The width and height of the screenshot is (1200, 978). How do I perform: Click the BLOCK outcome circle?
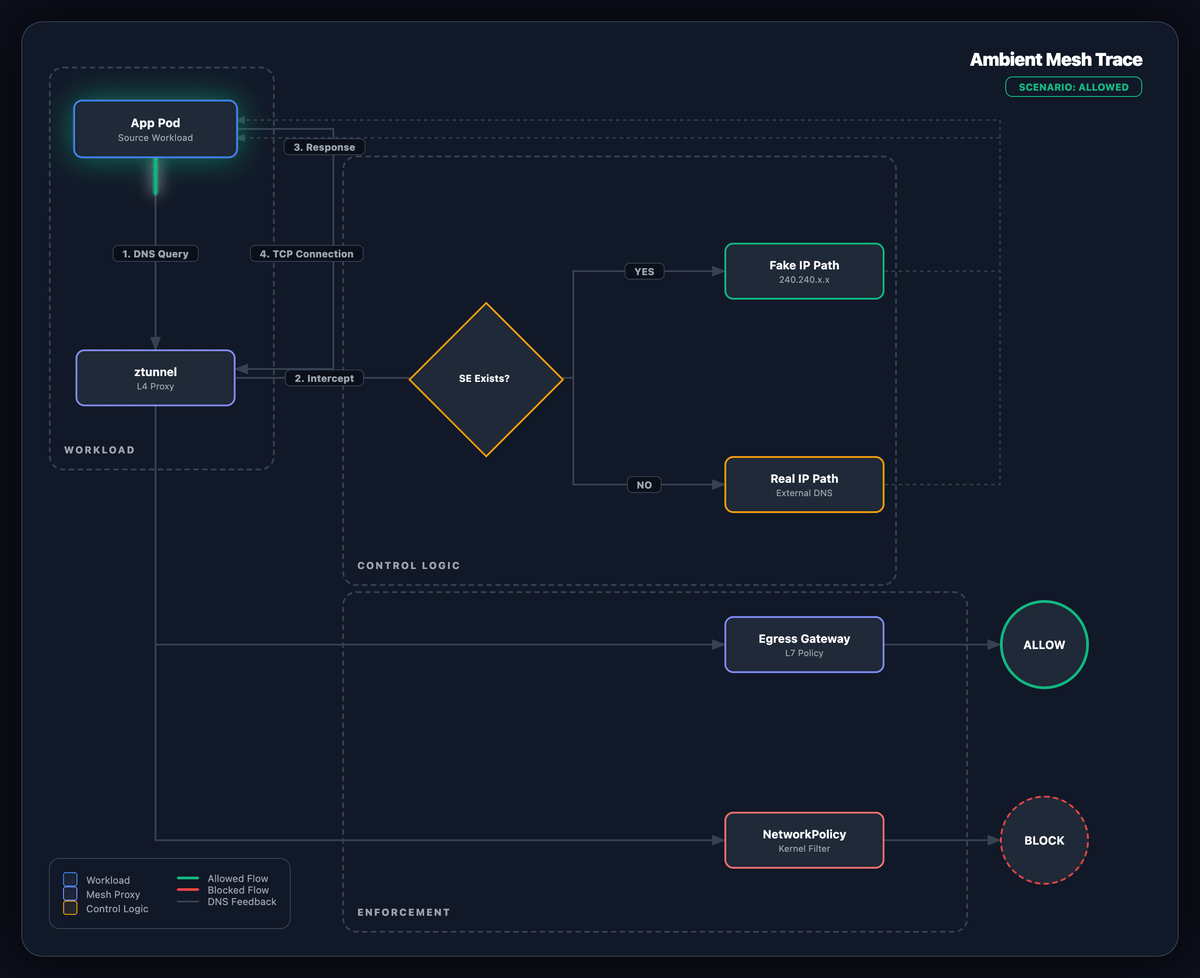click(x=1044, y=840)
